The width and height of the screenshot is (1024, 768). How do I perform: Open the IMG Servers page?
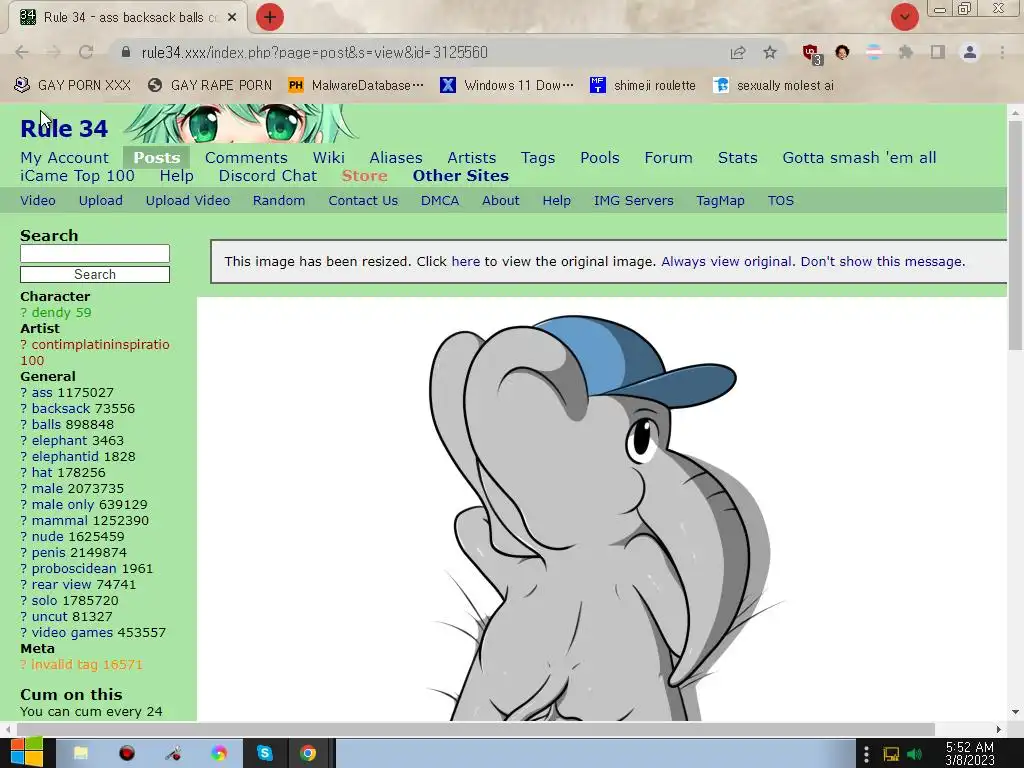coord(633,200)
